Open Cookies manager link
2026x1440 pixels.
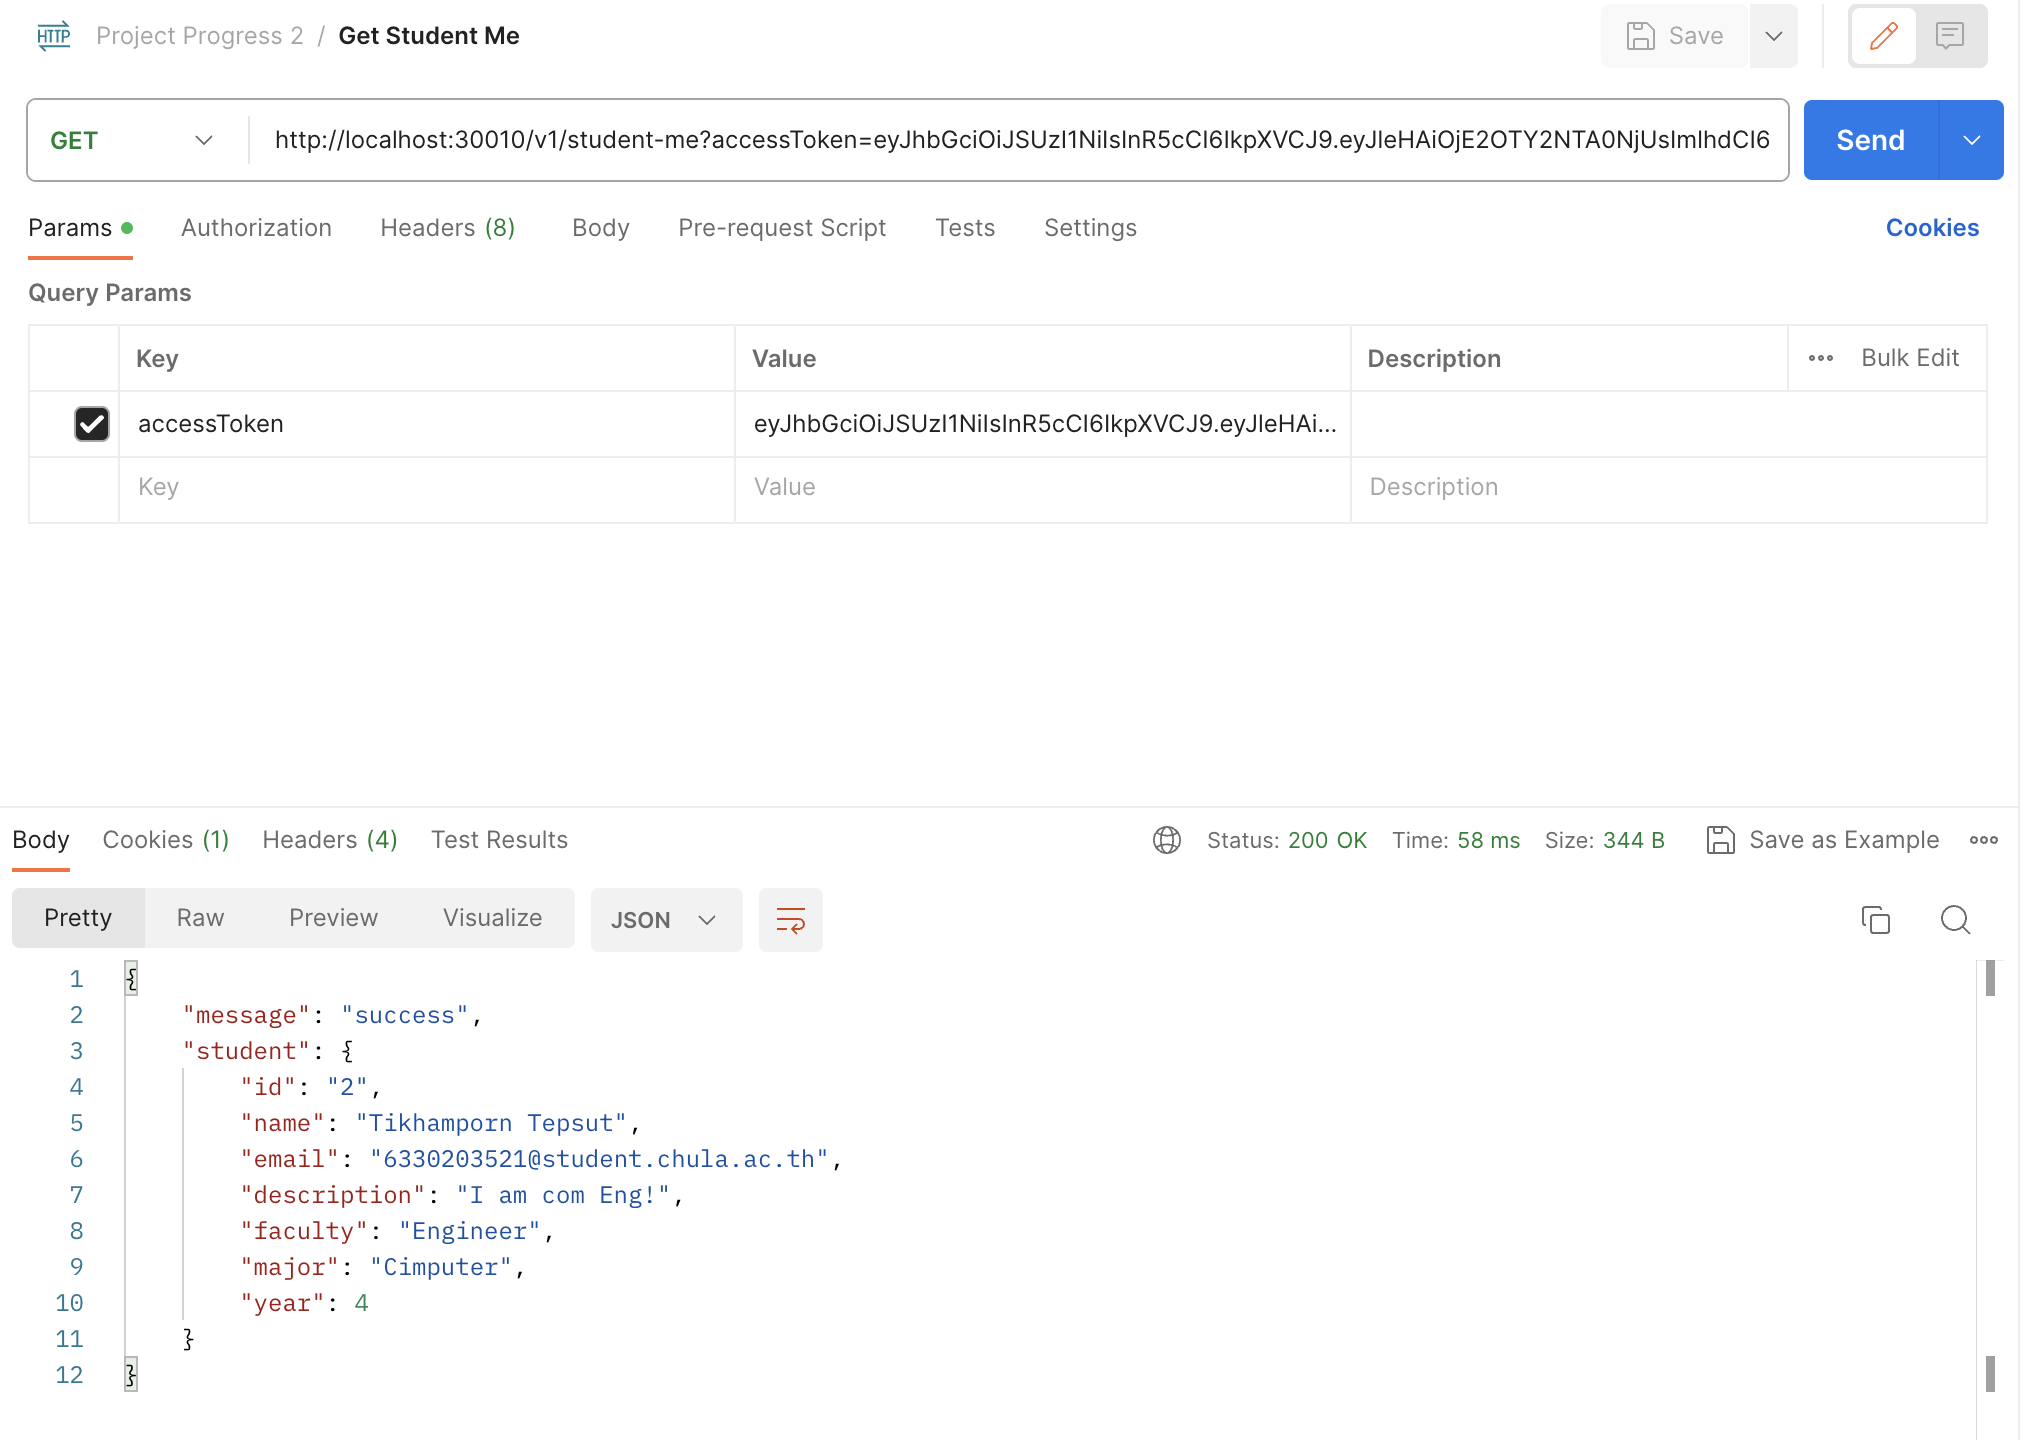point(1931,228)
